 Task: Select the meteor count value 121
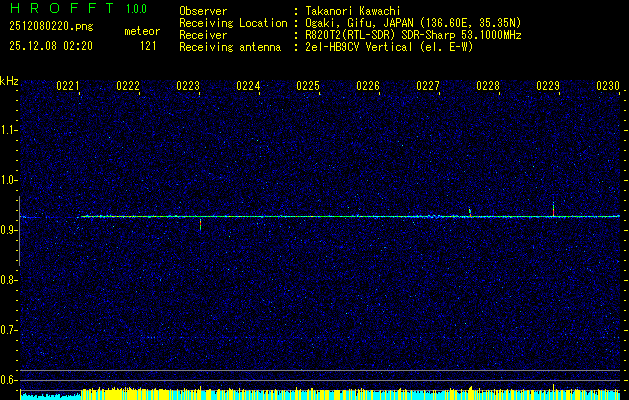point(148,45)
